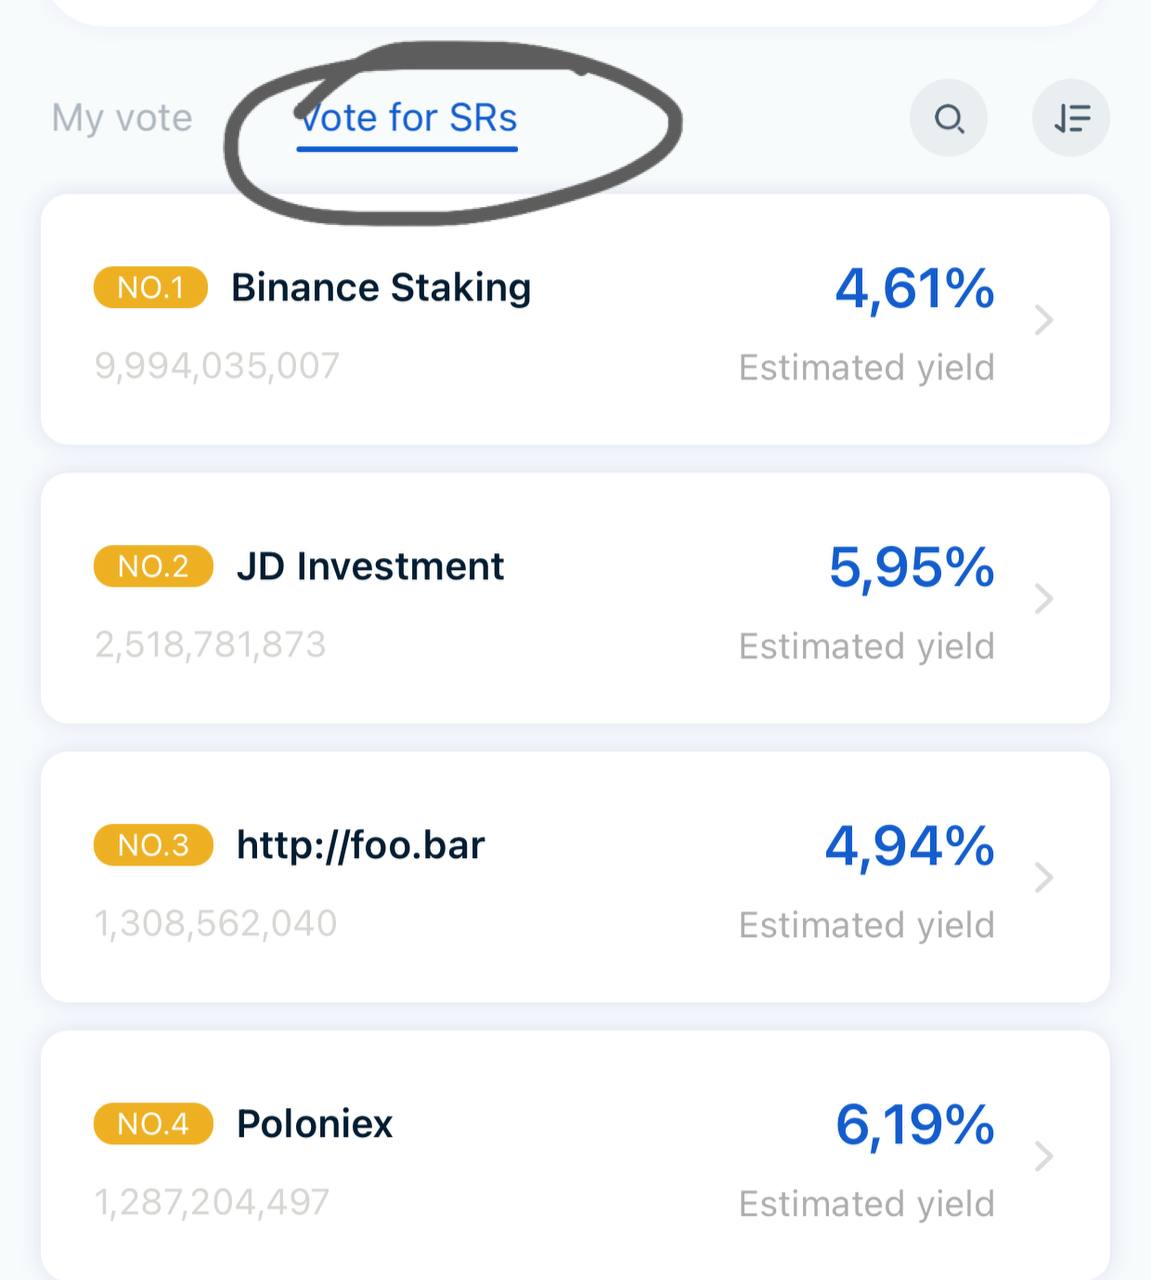Image resolution: width=1151 pixels, height=1280 pixels.
Task: Click the 4,61% estimated yield value
Action: [x=914, y=289]
